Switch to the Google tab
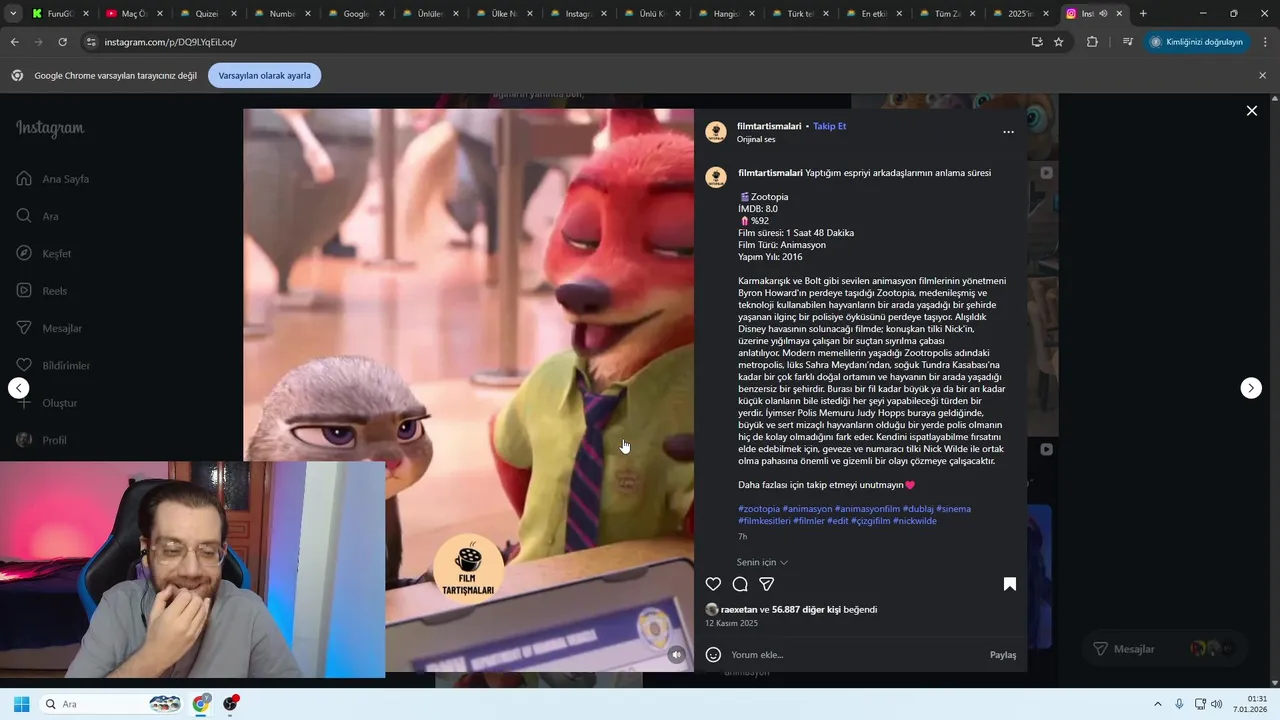This screenshot has width=1280, height=720. click(356, 14)
